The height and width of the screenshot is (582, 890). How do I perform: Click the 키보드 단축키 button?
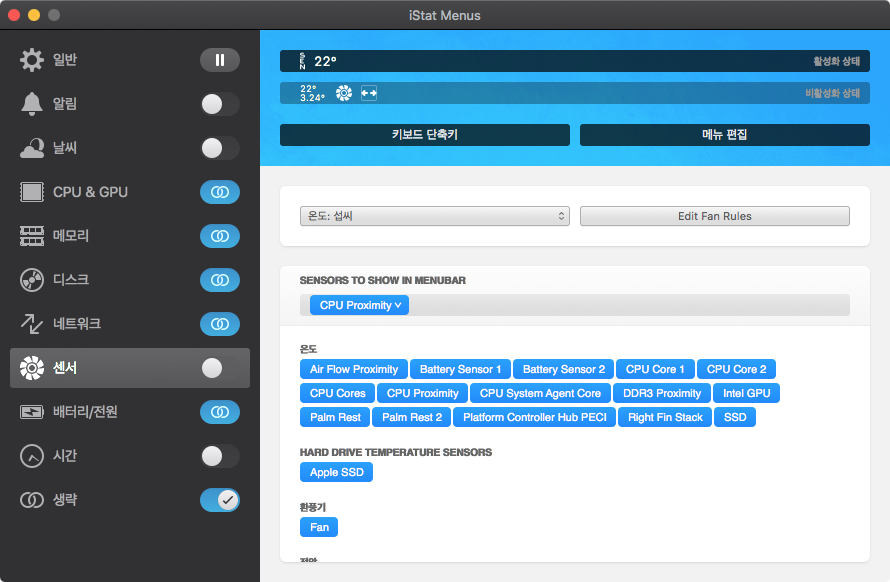(x=425, y=135)
